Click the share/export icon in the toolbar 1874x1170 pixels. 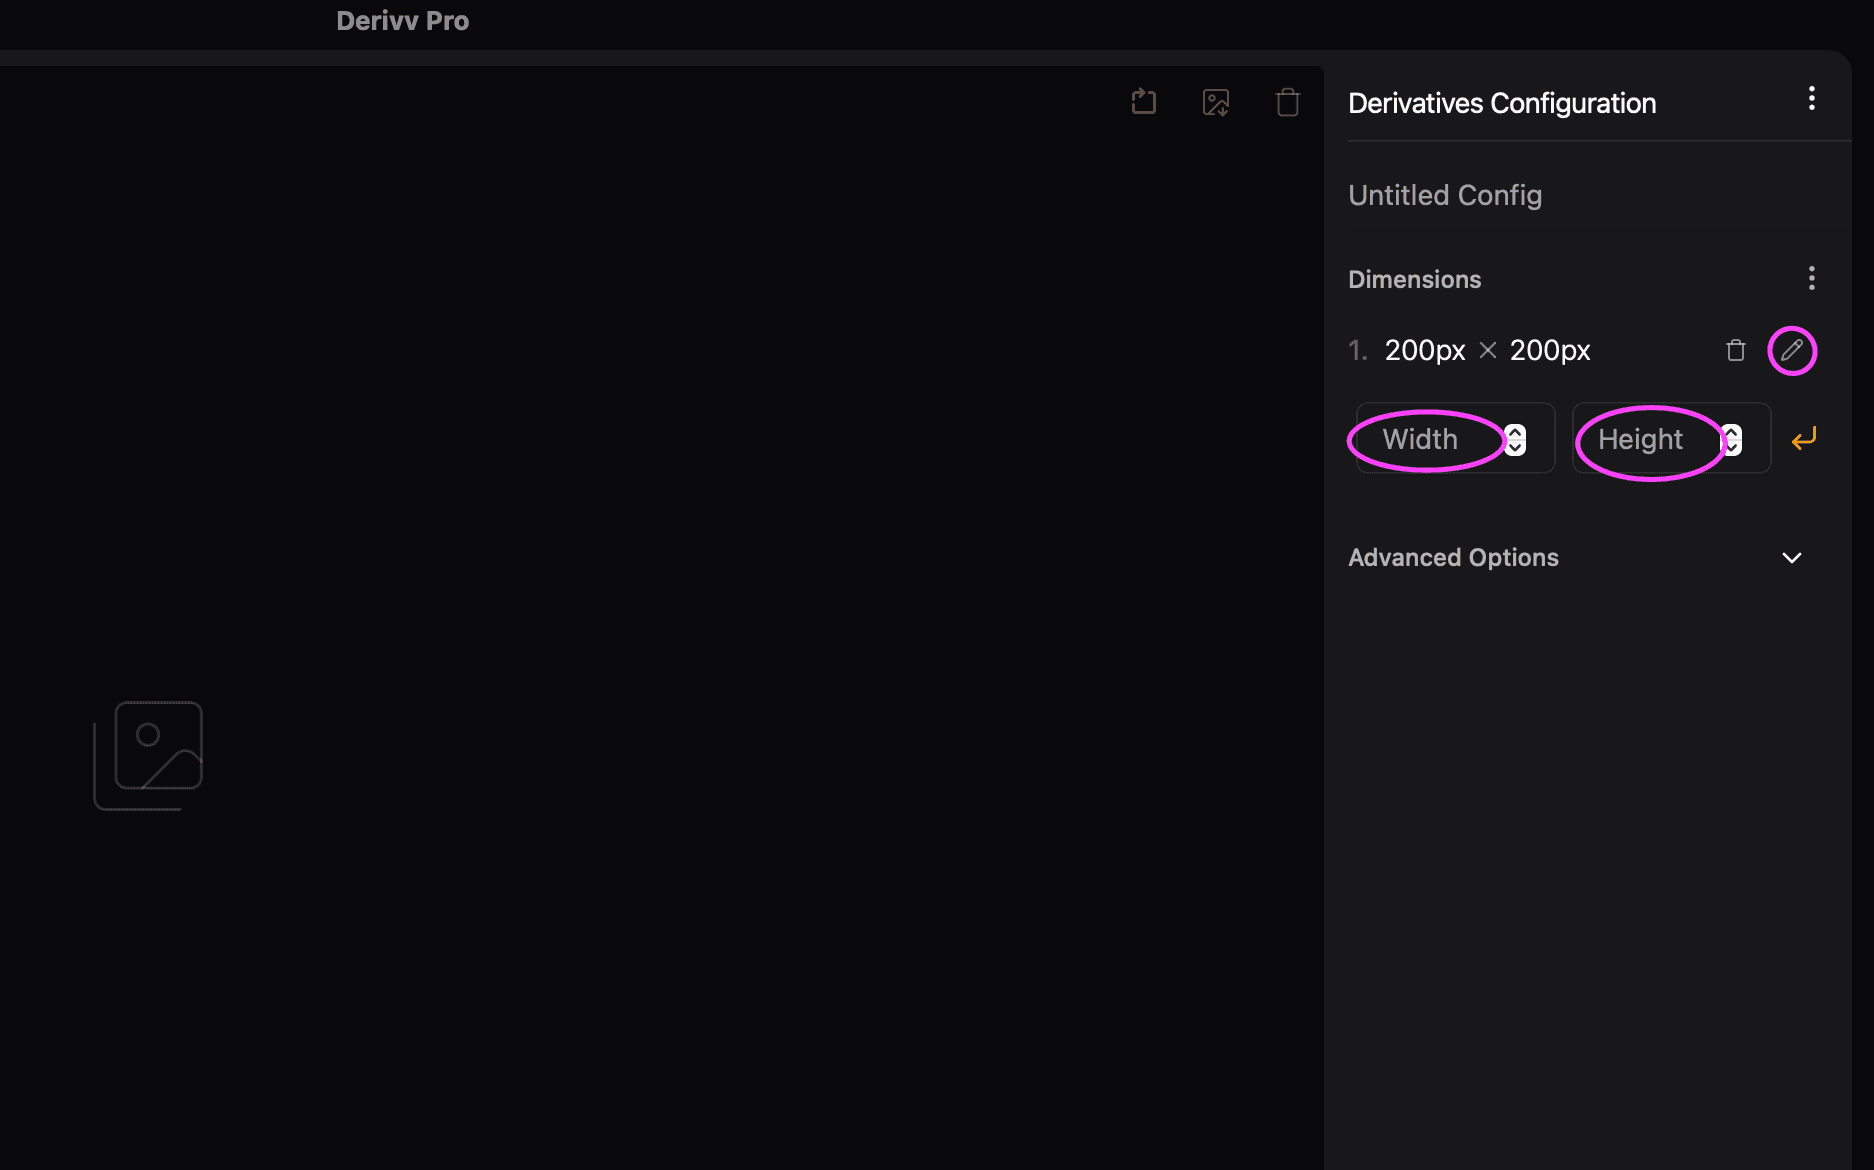[1143, 101]
